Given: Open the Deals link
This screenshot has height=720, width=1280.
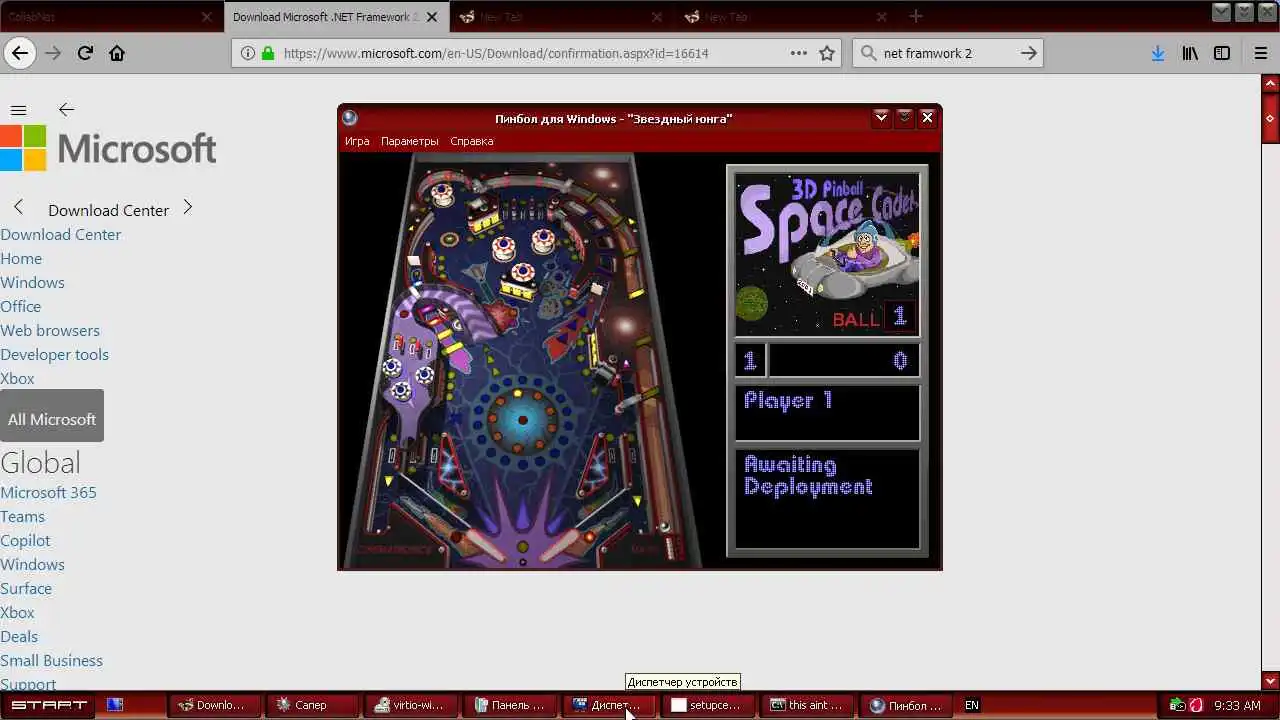Looking at the screenshot, I should tap(19, 636).
